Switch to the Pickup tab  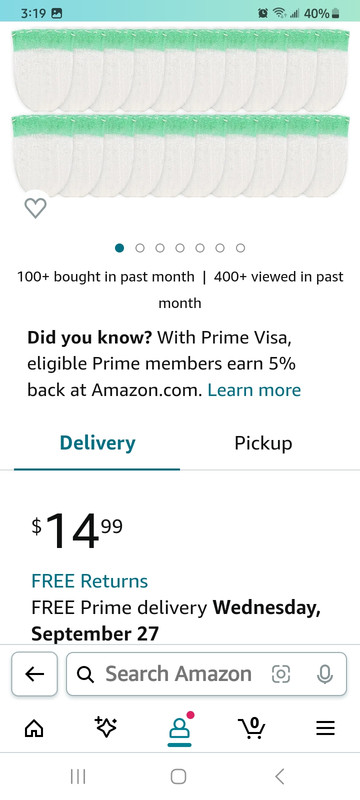pyautogui.click(x=263, y=443)
